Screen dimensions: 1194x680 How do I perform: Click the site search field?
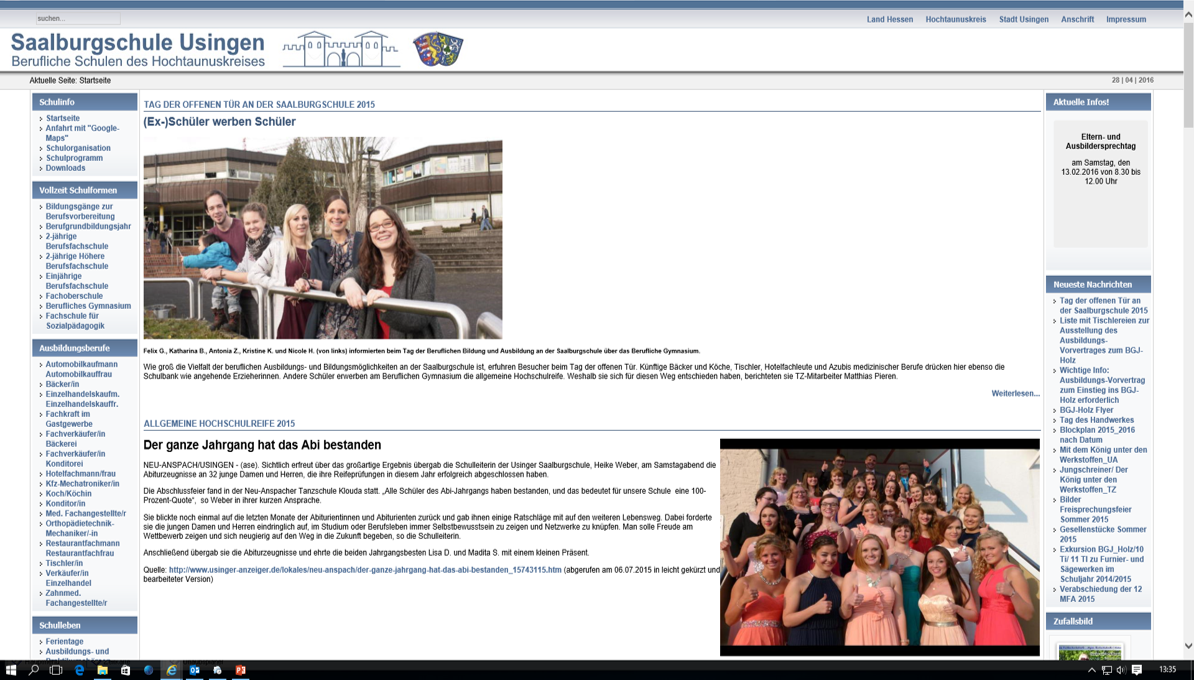coord(78,18)
